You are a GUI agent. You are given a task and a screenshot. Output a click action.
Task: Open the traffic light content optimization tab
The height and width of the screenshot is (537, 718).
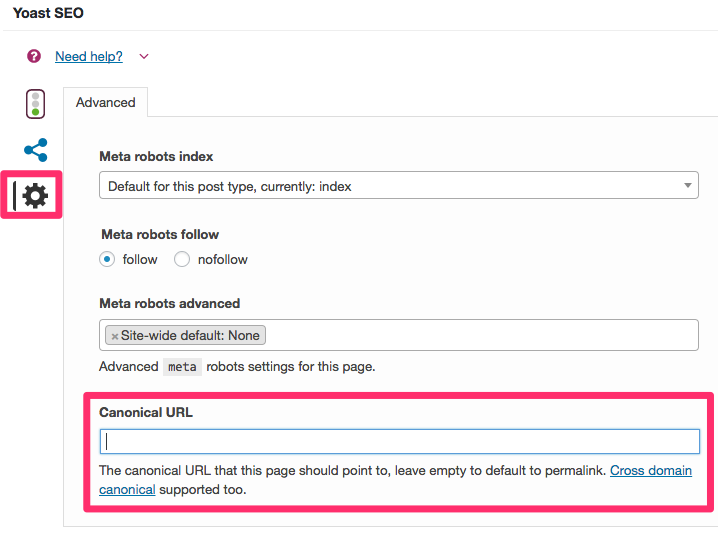[35, 104]
